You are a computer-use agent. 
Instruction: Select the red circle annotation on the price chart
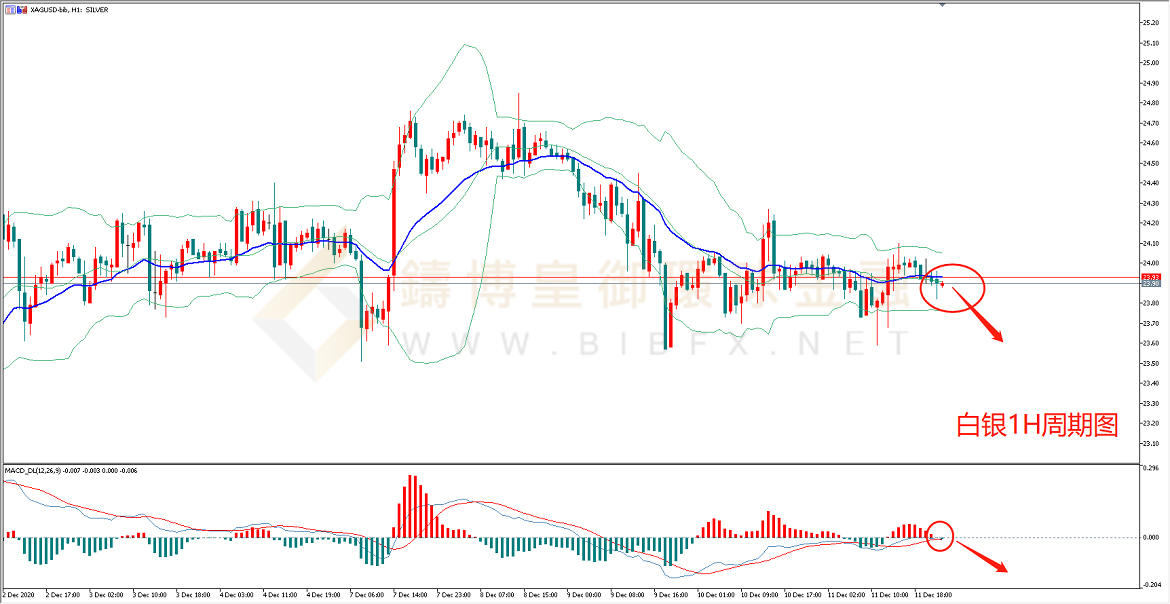pyautogui.click(x=952, y=285)
